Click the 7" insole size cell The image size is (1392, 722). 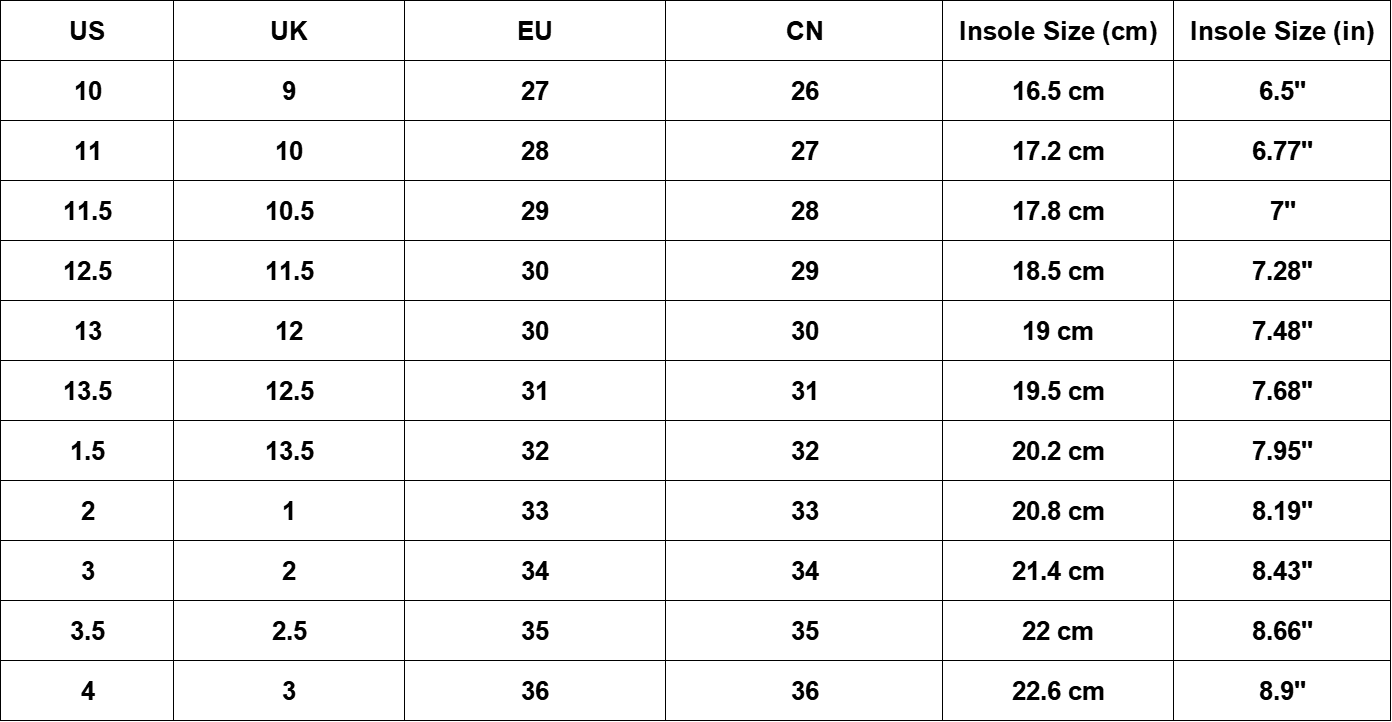point(1282,211)
